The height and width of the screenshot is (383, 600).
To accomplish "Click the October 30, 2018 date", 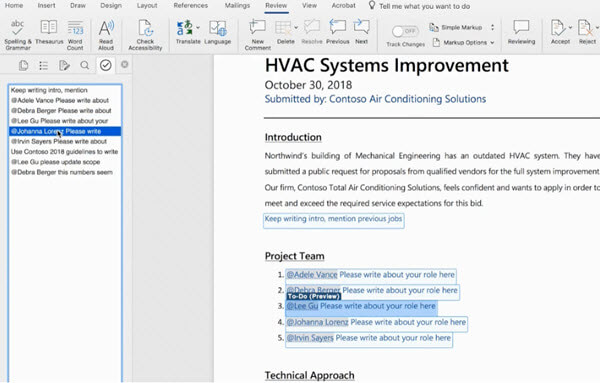I will 308,85.
